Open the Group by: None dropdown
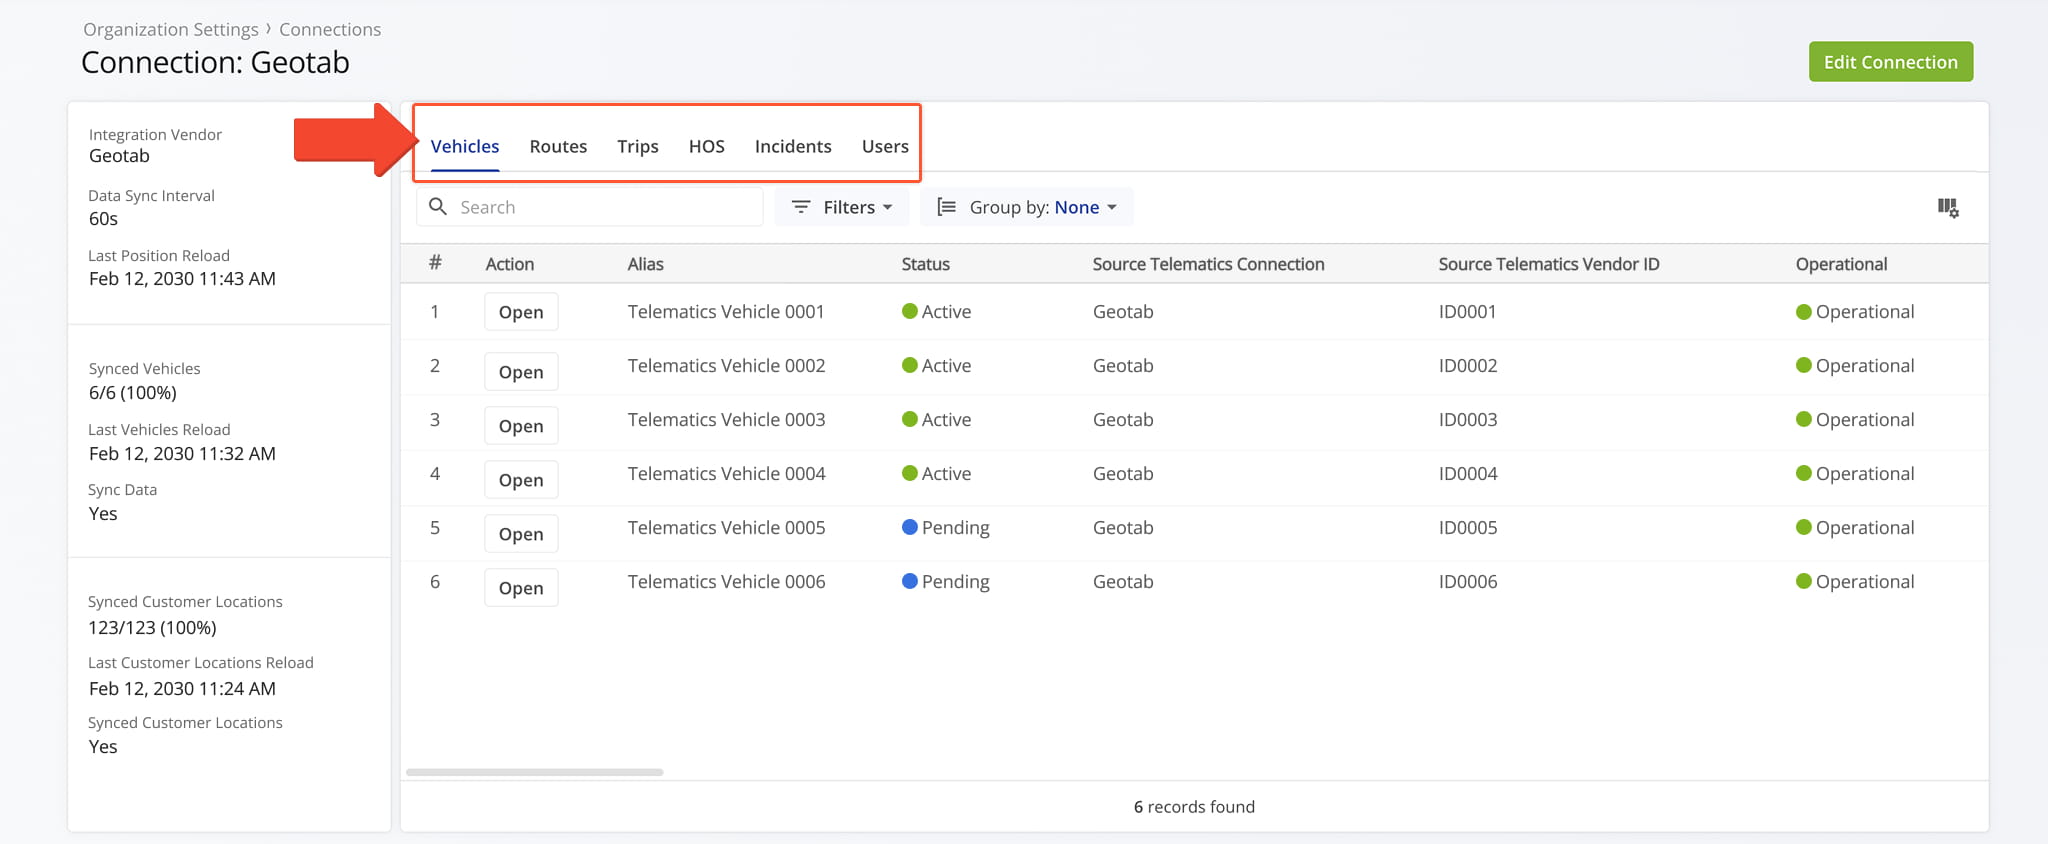The image size is (2048, 844). tap(1027, 207)
